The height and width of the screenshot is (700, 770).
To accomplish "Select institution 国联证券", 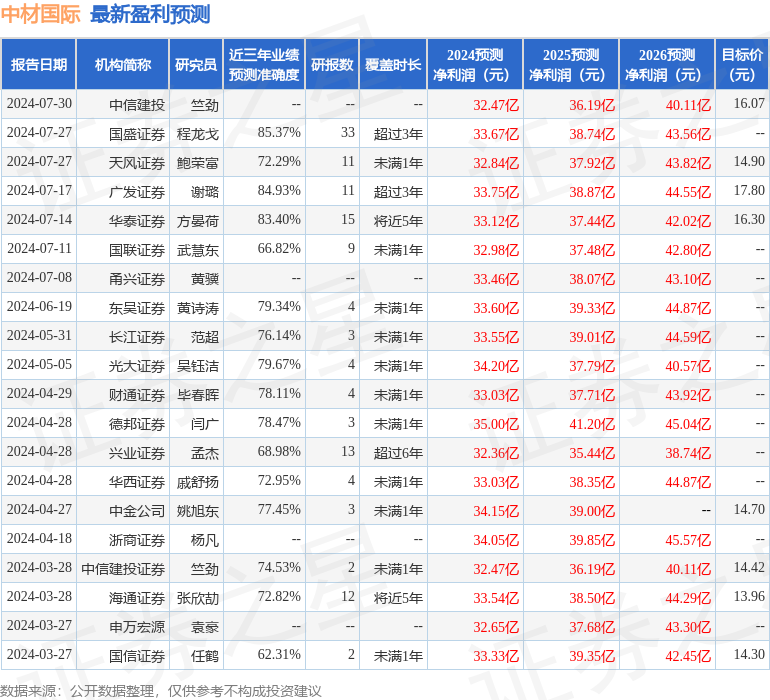I will coord(137,250).
